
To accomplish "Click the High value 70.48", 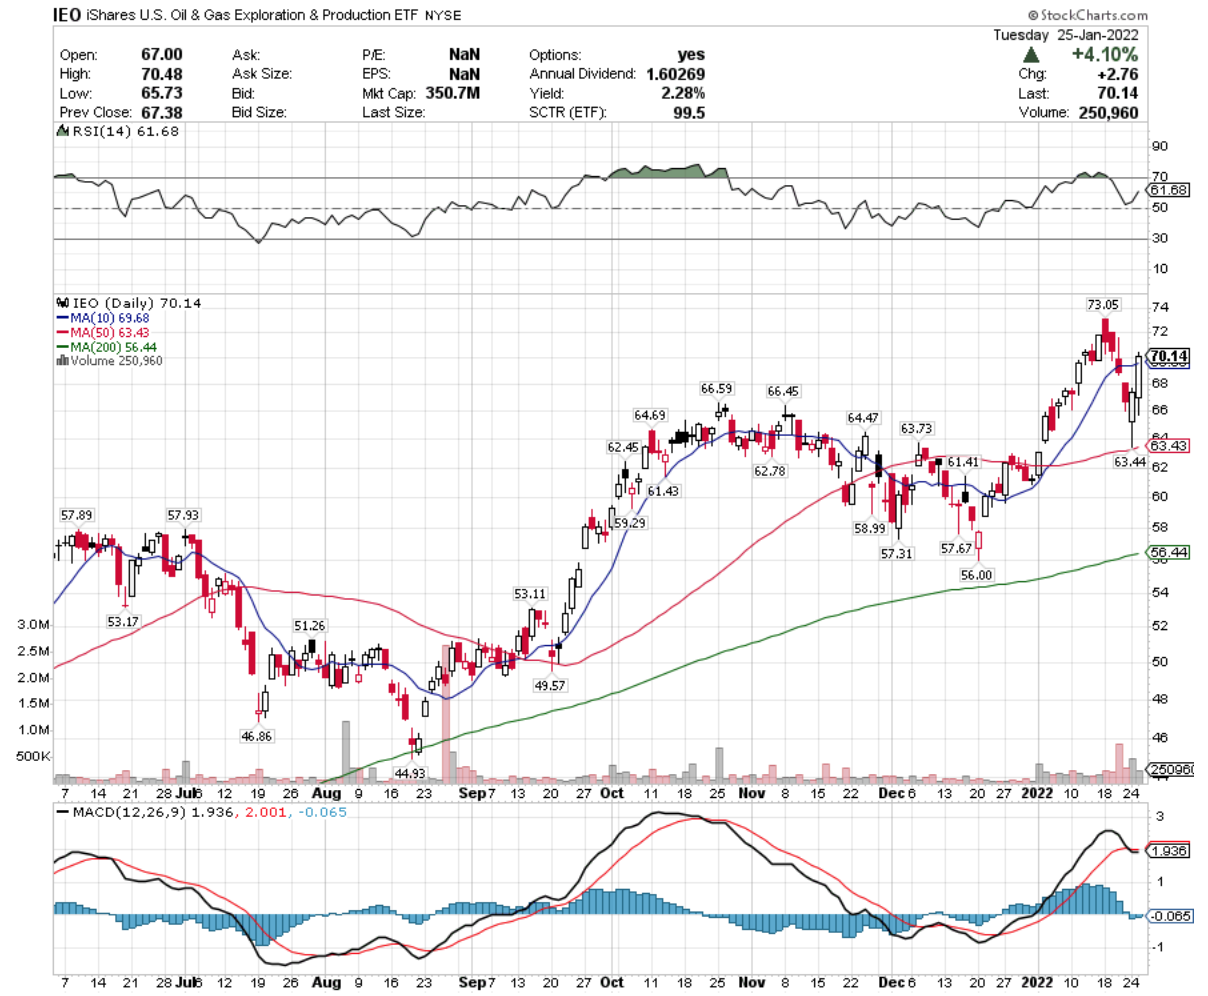I will (162, 74).
